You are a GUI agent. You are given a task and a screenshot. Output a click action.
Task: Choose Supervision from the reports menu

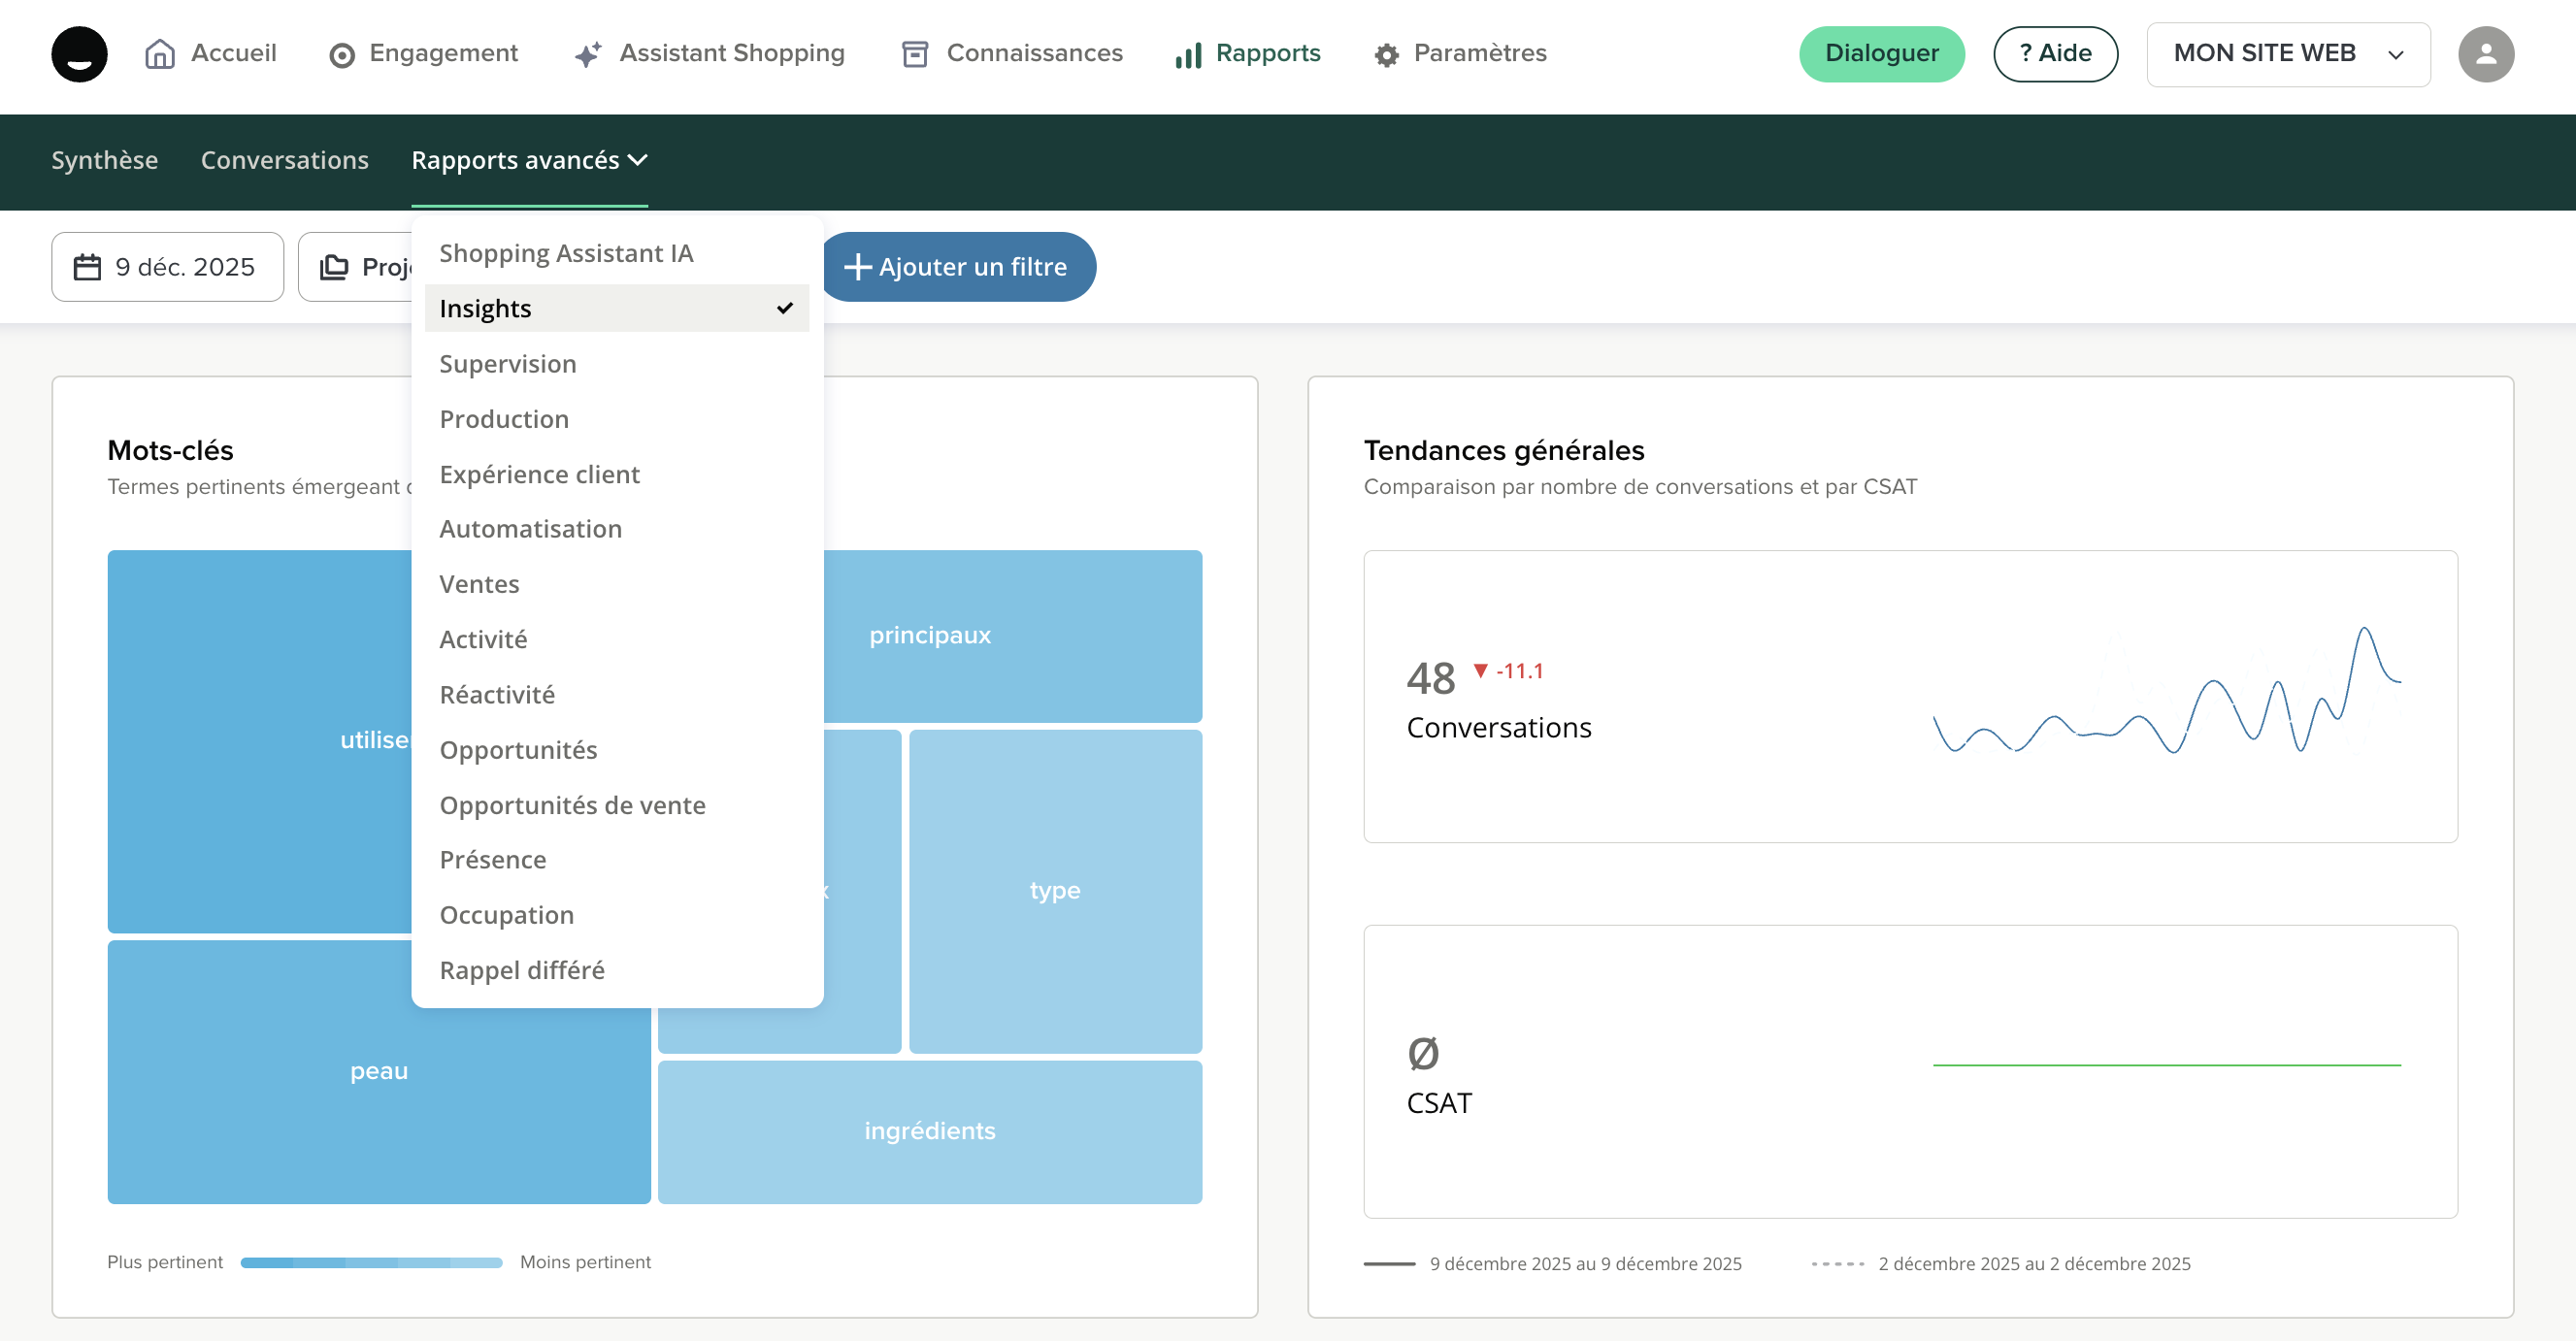point(508,364)
